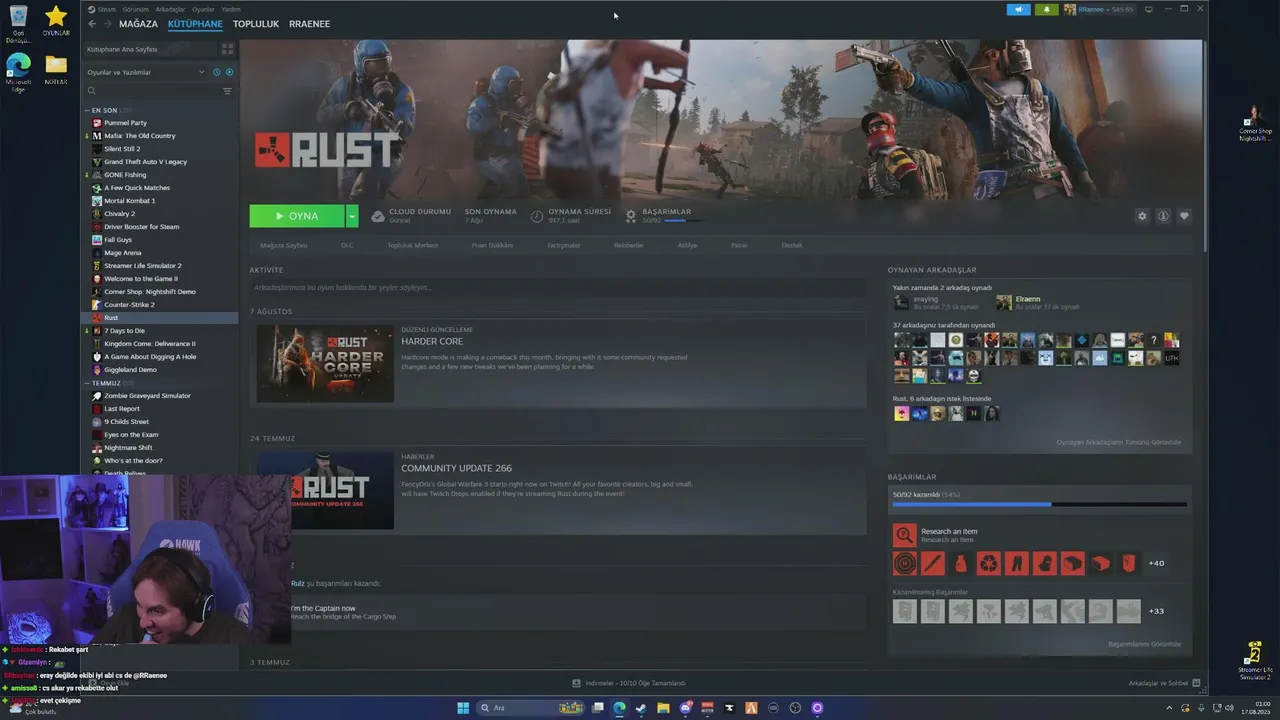Open the HARDER CORE update thumbnail
The height and width of the screenshot is (720, 1280).
pyautogui.click(x=325, y=363)
